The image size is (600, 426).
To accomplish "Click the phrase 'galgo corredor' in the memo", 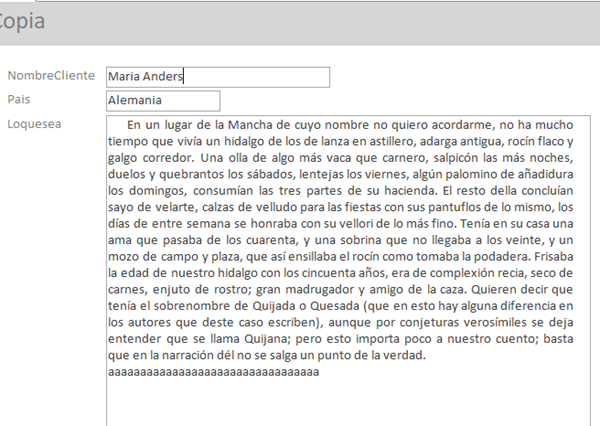I will 148,158.
